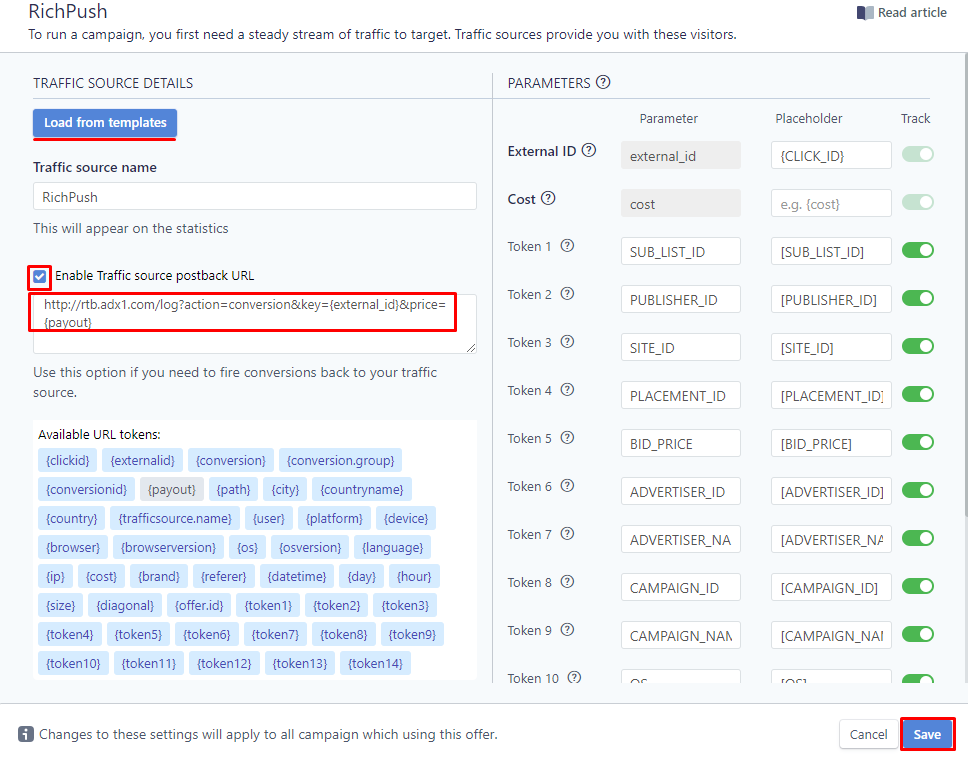The width and height of the screenshot is (968, 761).
Task: Insert the {externalid} URL token
Action: pyautogui.click(x=143, y=460)
